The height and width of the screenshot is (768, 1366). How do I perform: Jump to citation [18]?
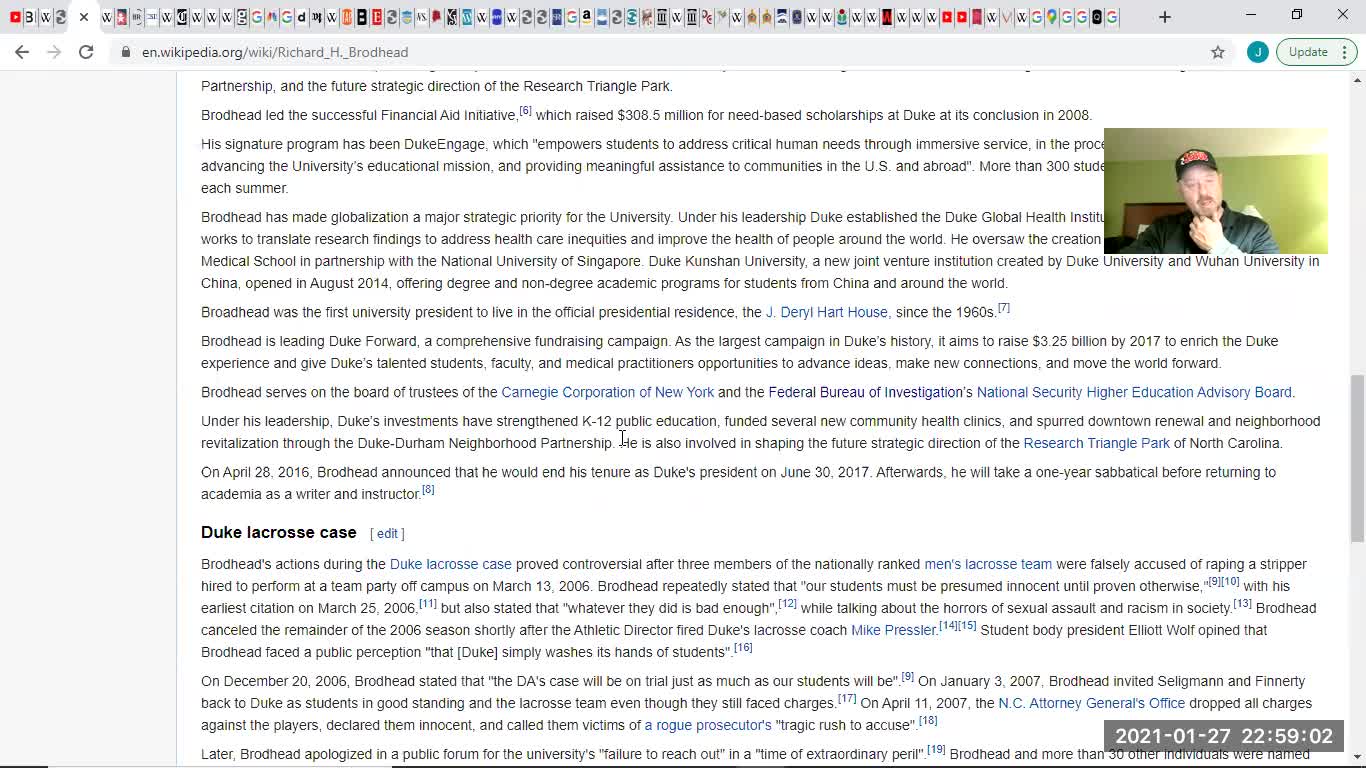coord(928,721)
